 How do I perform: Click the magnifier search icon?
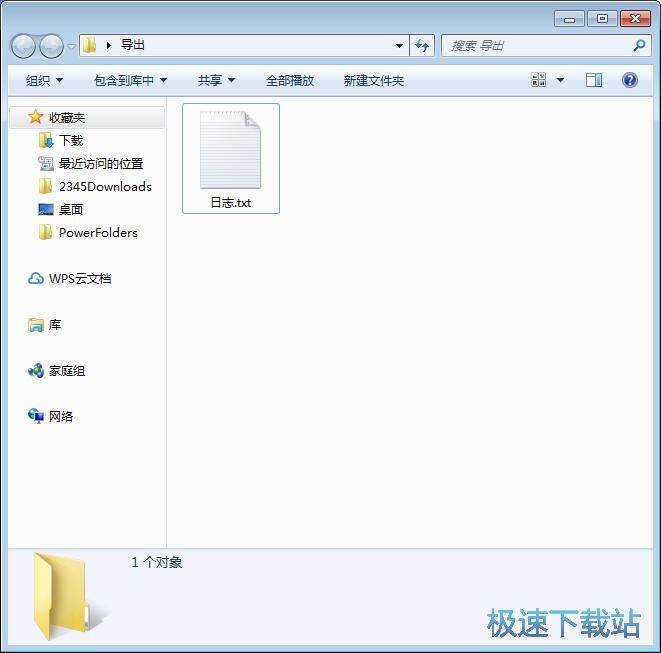pos(640,45)
